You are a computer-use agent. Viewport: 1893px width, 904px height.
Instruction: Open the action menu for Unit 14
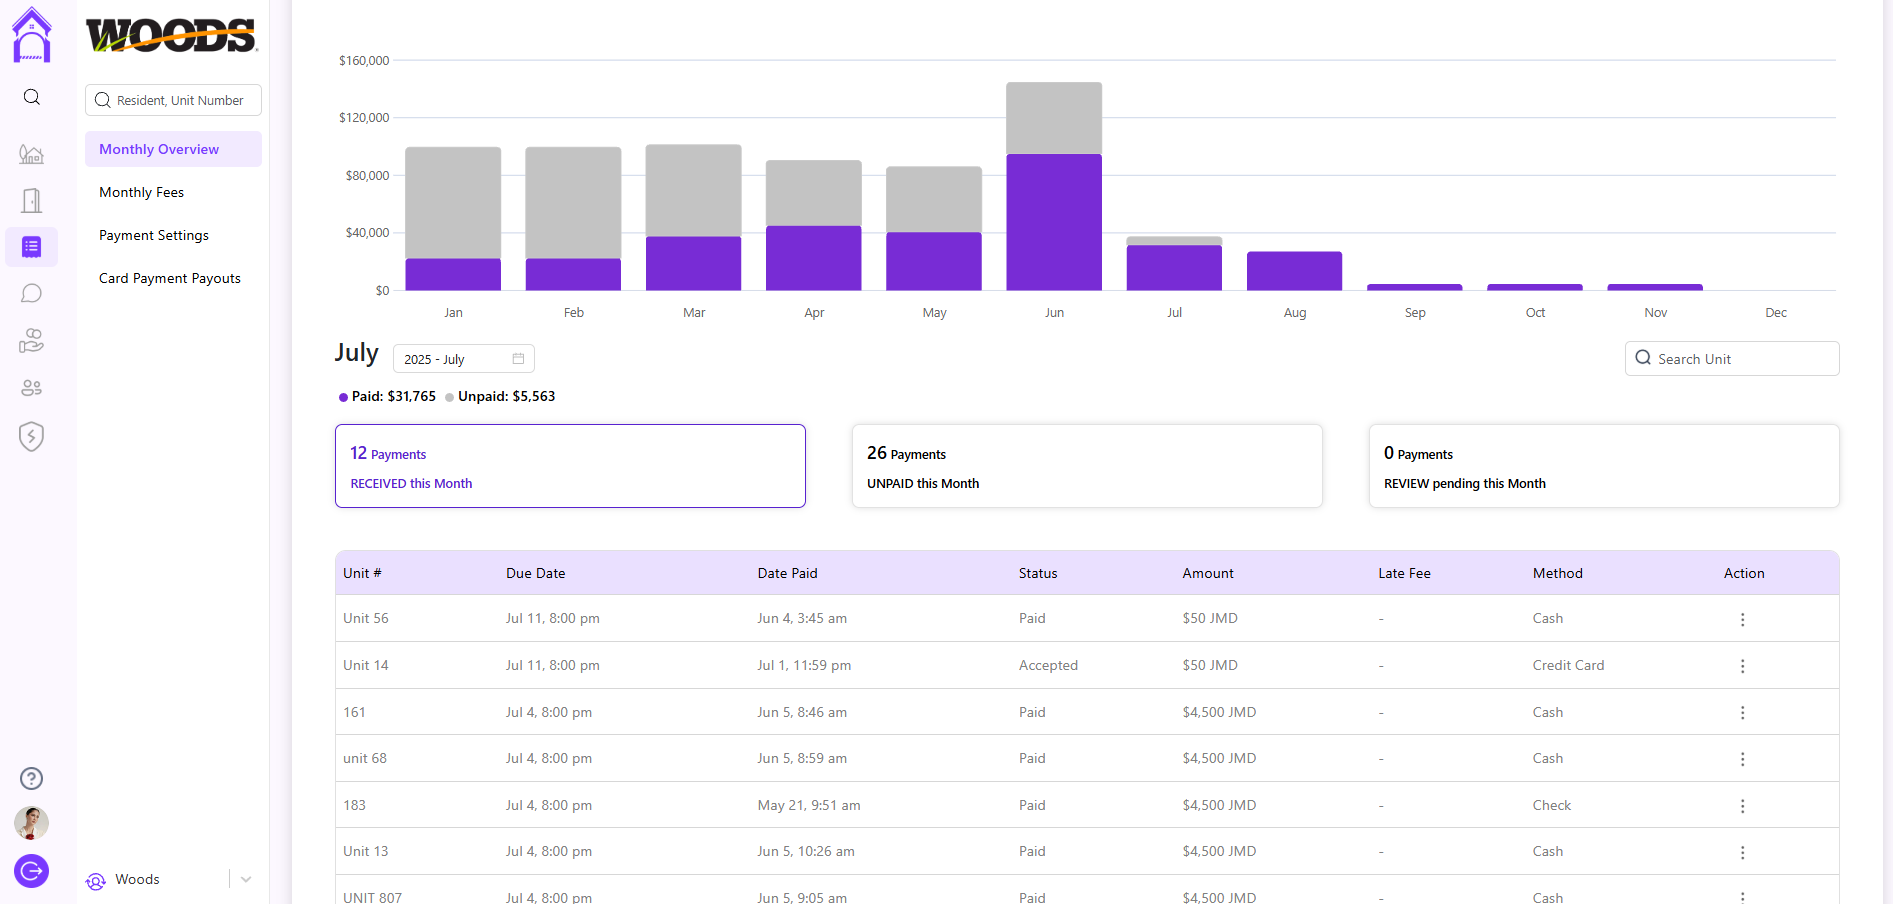click(1742, 666)
